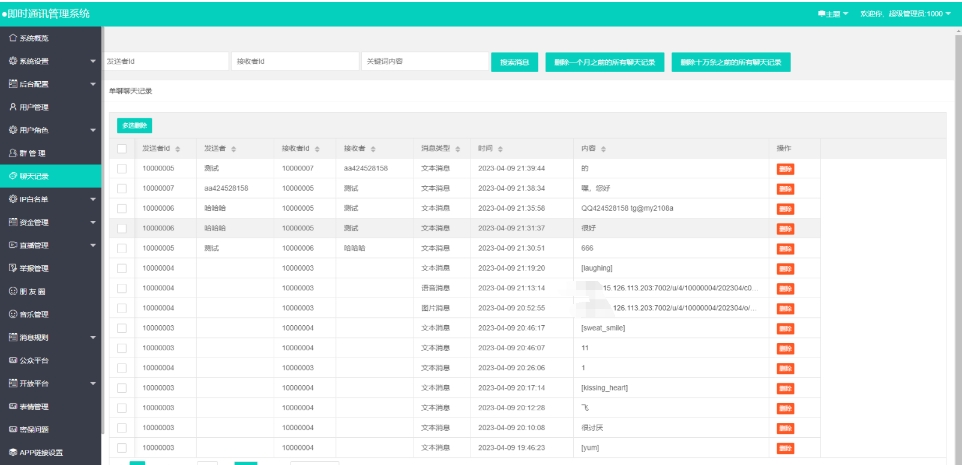Expand the 资金管理 sidebar submenu arrow

93,222
